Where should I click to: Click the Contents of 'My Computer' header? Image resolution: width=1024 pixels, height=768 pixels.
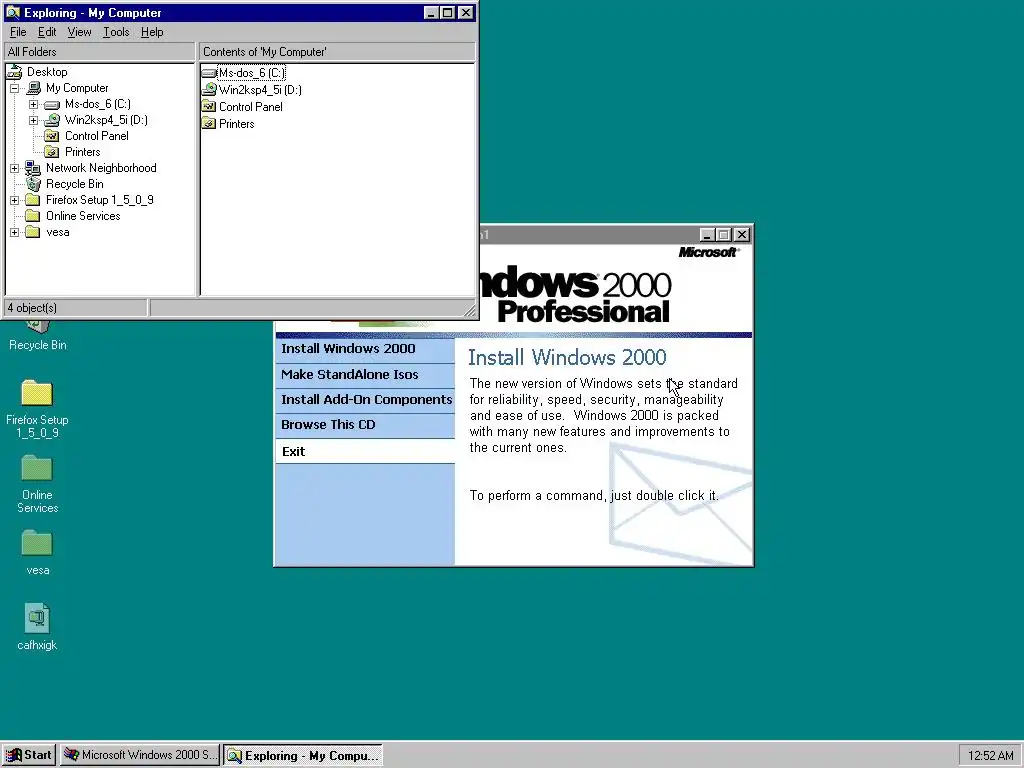337,52
